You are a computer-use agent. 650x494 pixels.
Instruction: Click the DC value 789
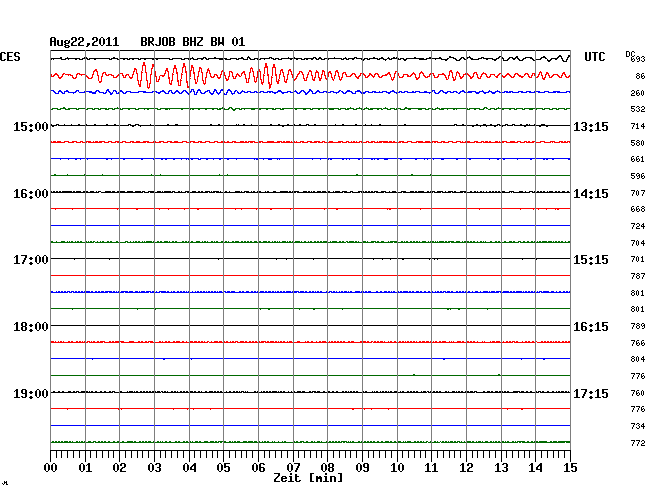[638, 326]
